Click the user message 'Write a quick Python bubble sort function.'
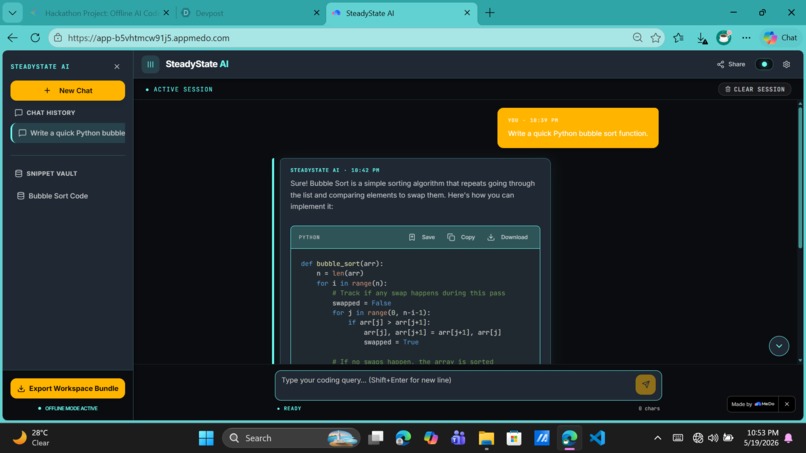This screenshot has height=453, width=806. [578, 128]
